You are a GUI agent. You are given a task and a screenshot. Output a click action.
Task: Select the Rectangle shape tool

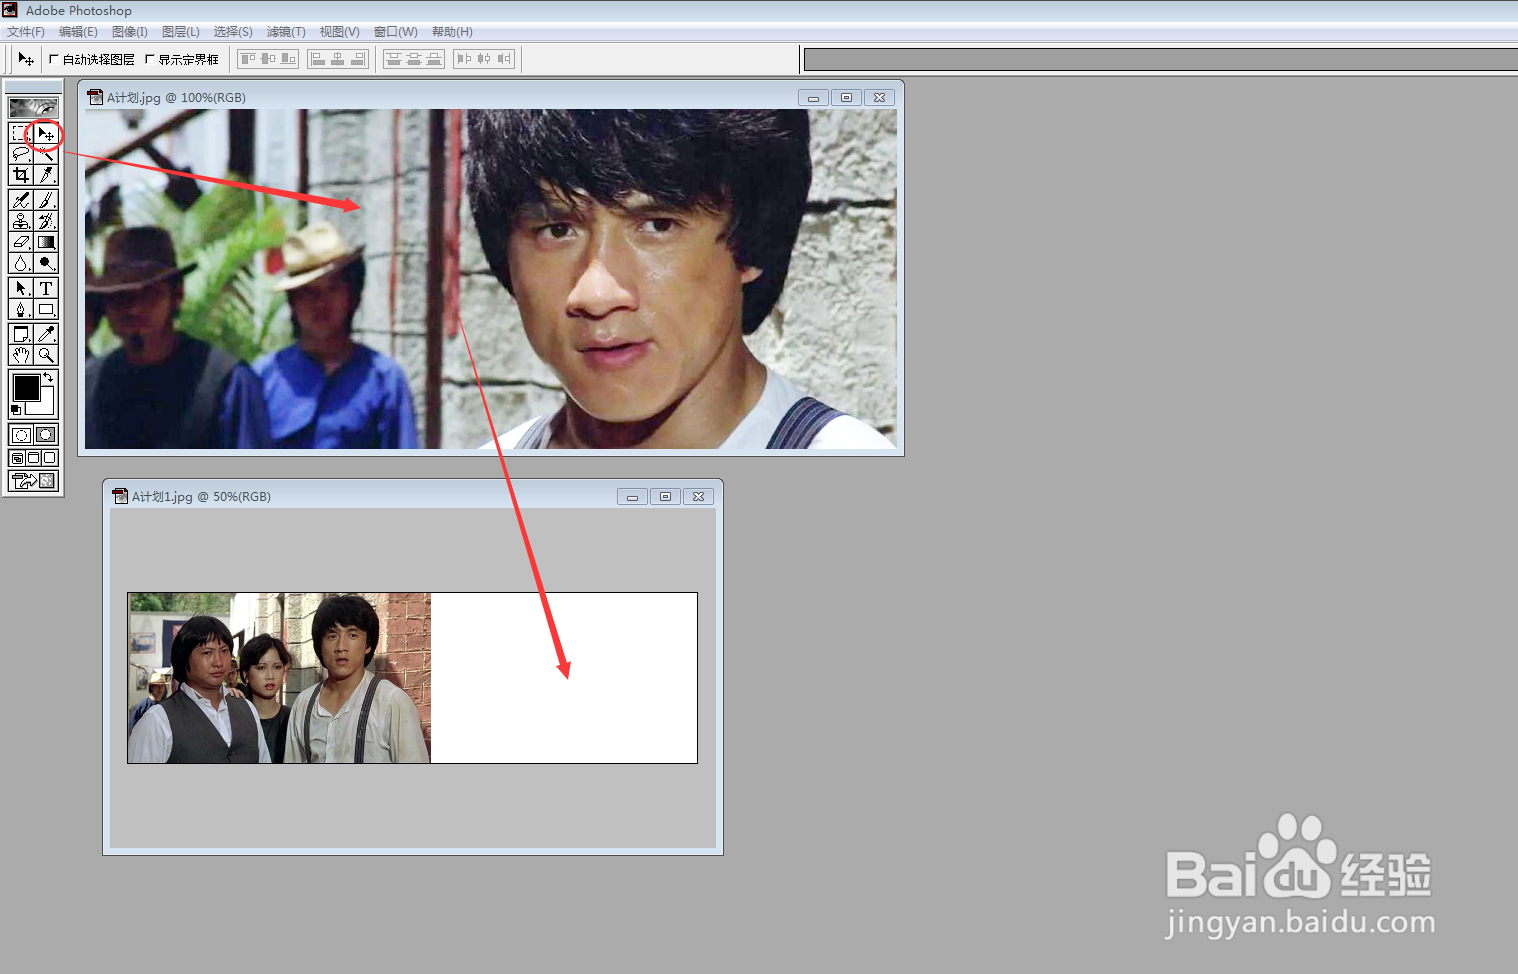(x=46, y=309)
